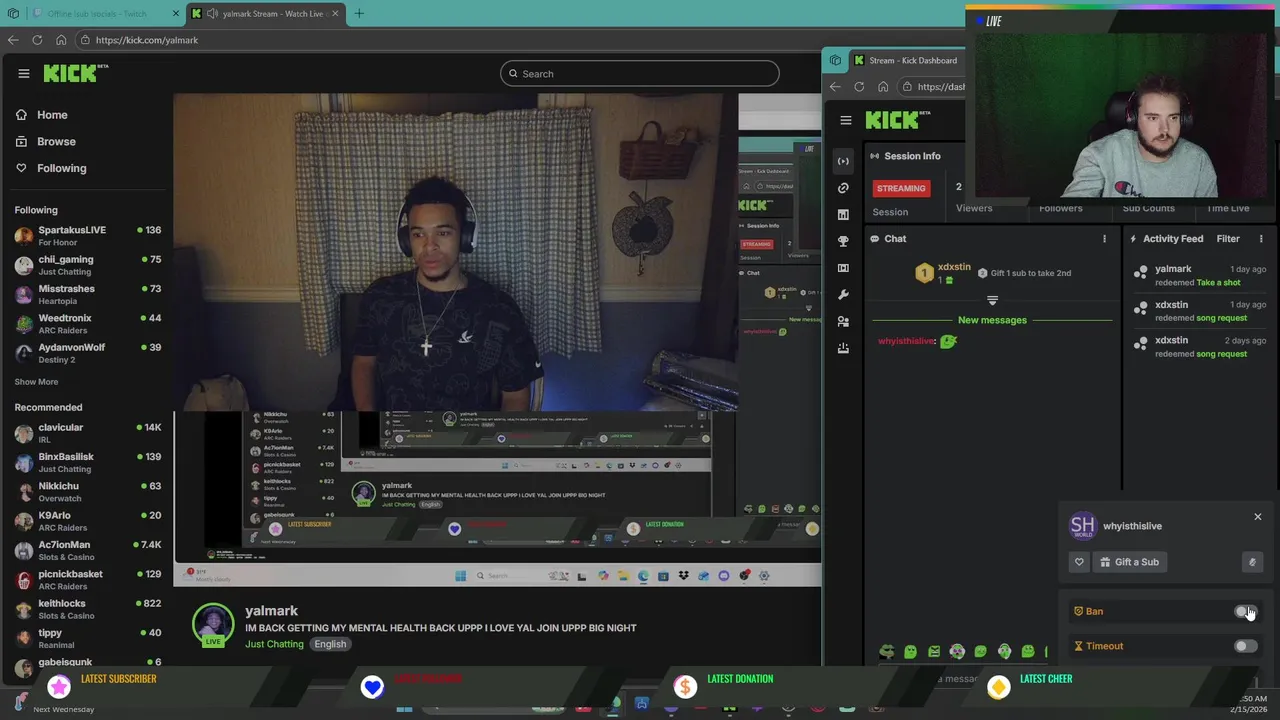The width and height of the screenshot is (1280, 720).
Task: Click the Following heart icon in sidebar
Action: pos(21,168)
